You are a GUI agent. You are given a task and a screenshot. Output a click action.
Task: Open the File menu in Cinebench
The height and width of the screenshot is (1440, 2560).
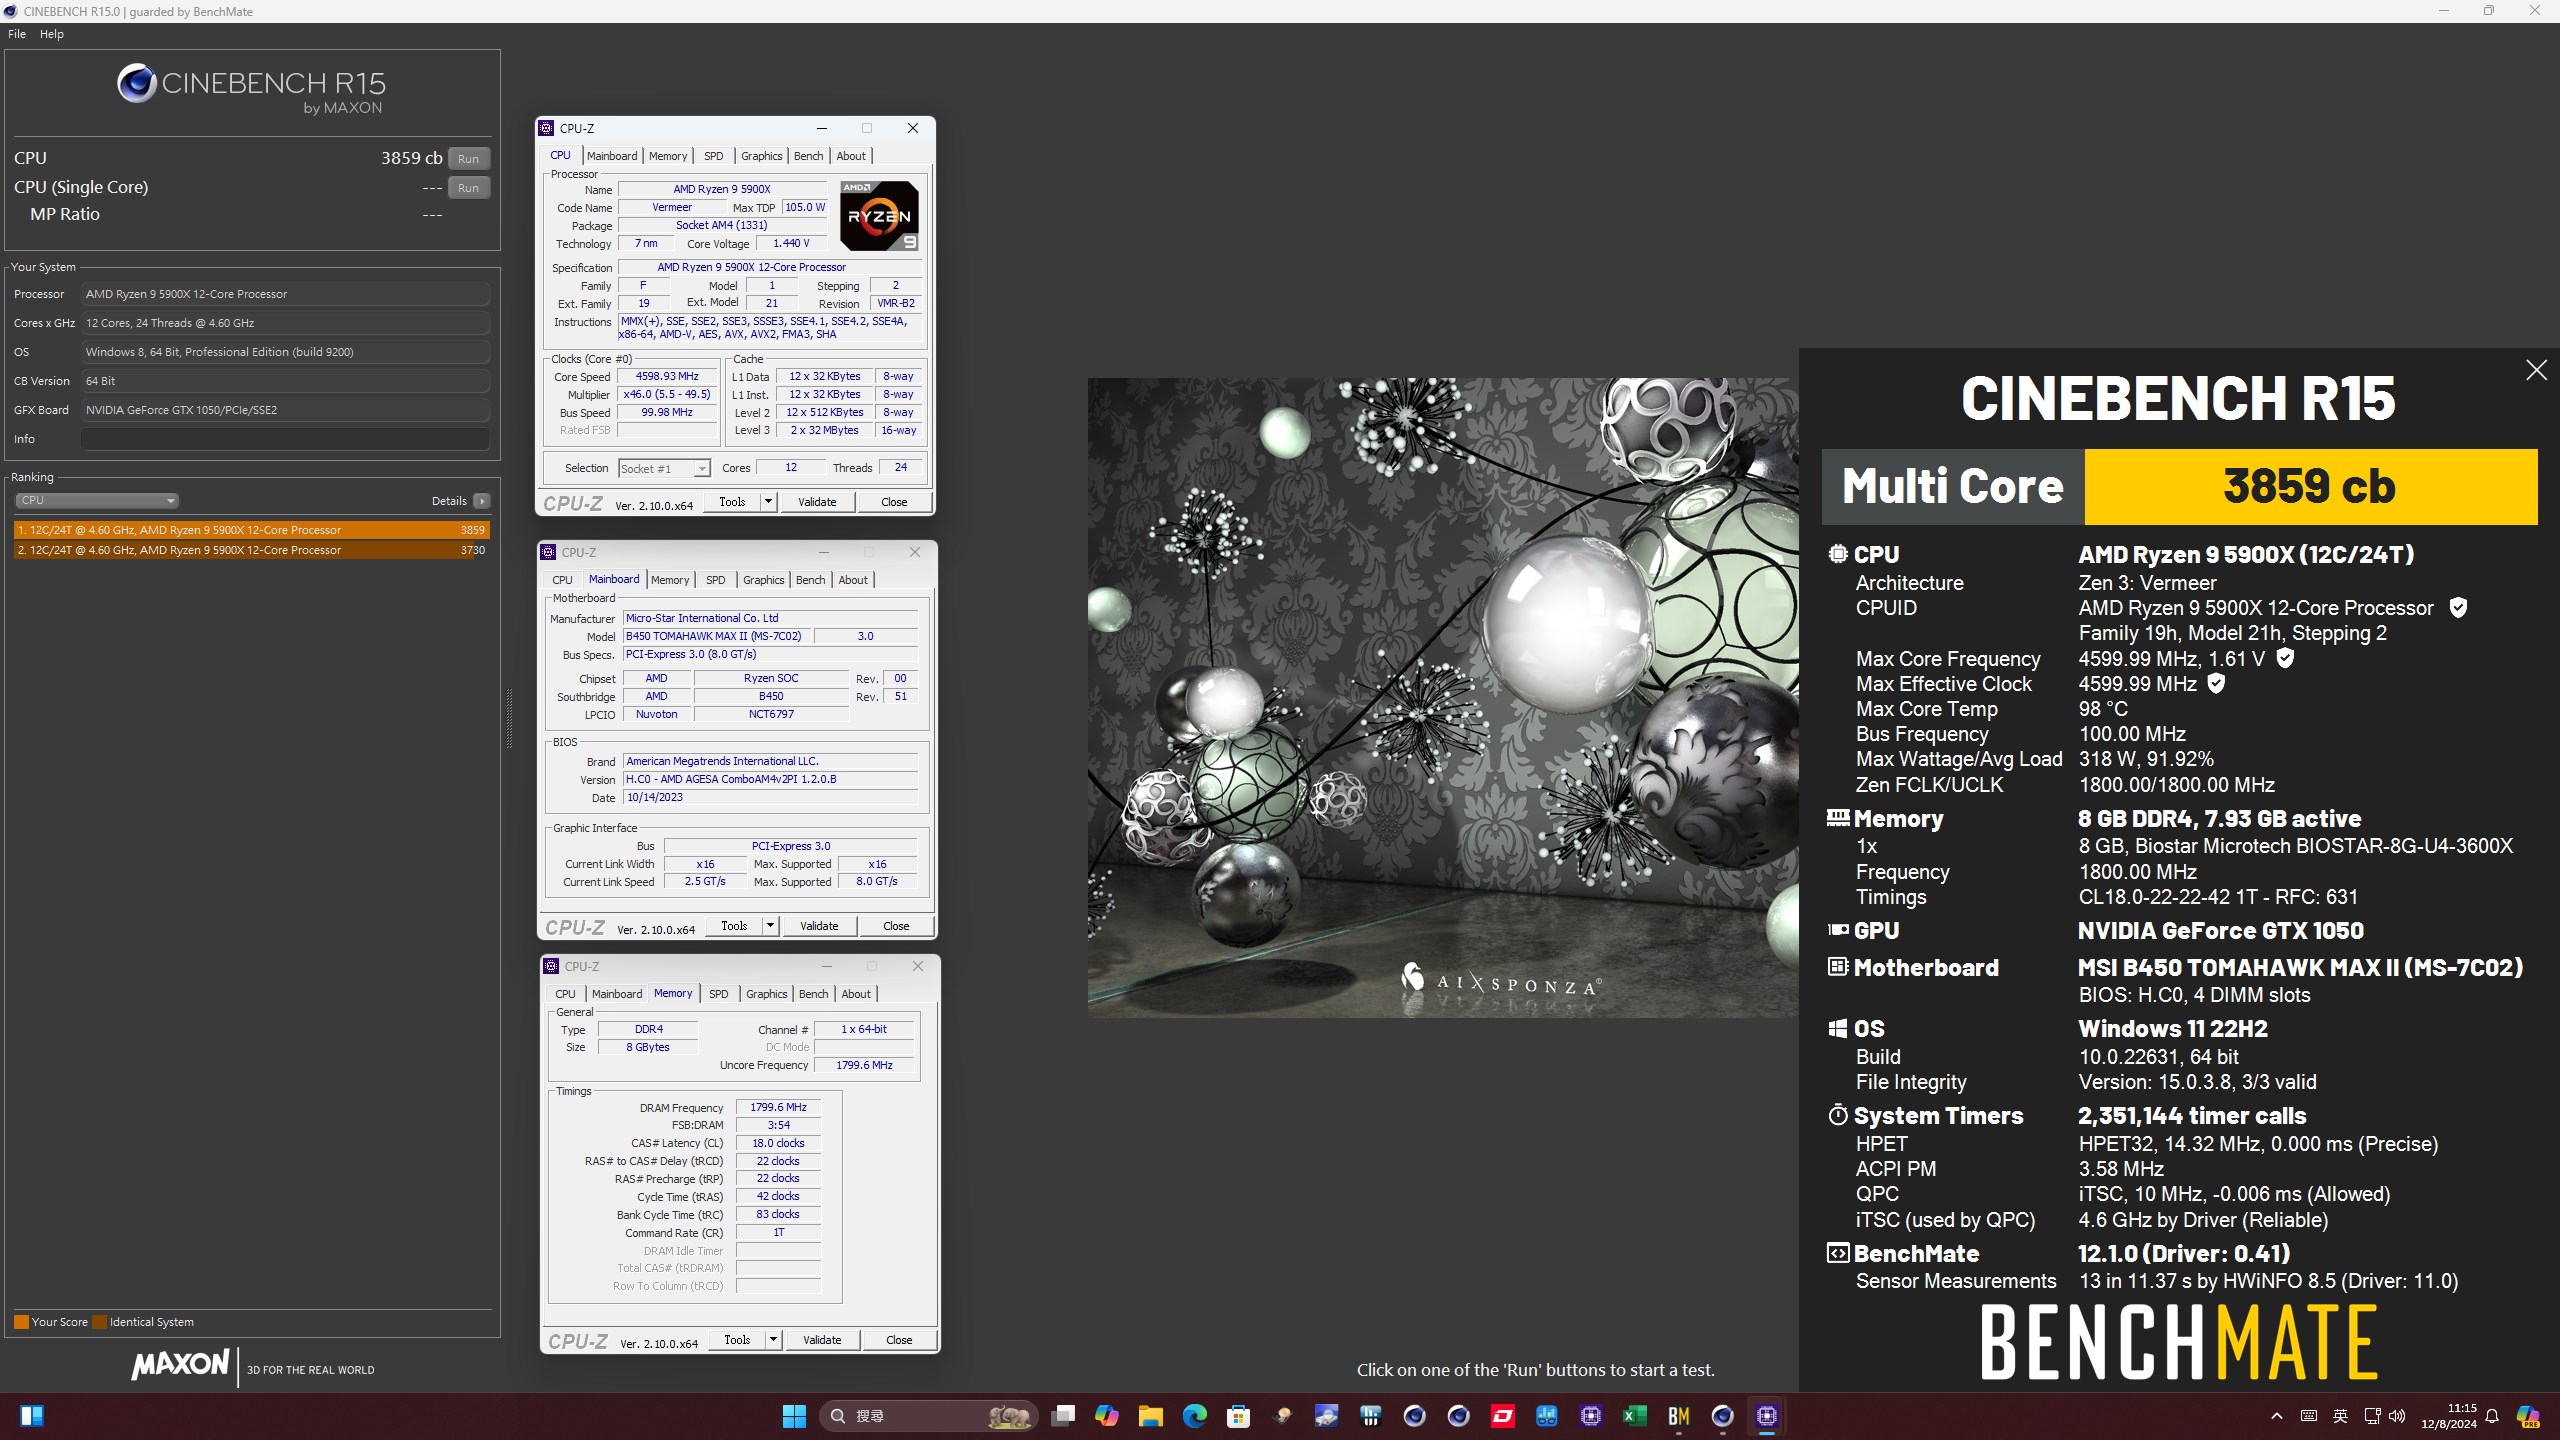(17, 34)
